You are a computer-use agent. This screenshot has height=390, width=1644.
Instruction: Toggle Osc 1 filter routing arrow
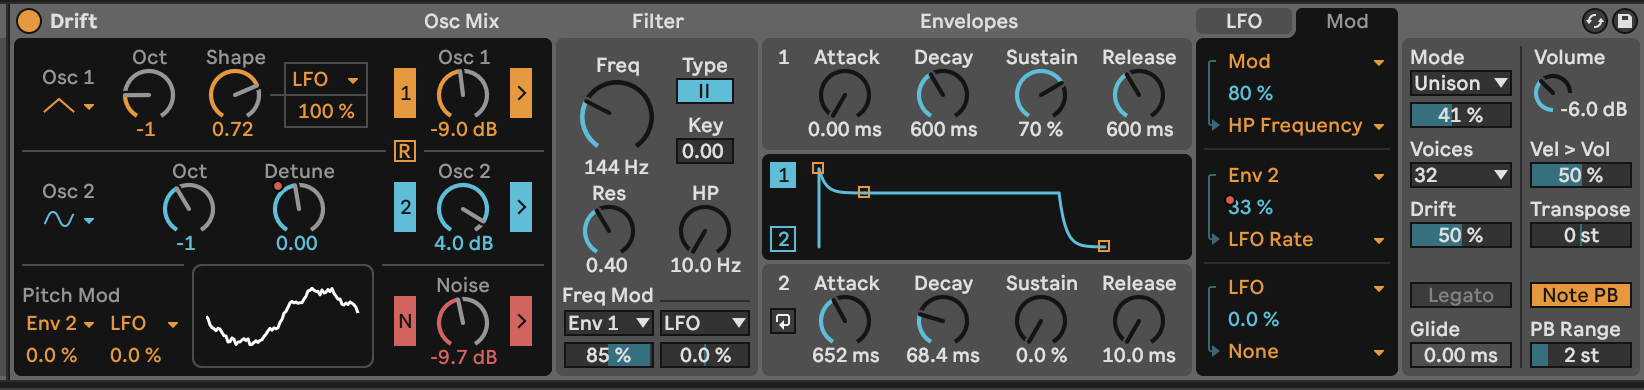tap(521, 93)
